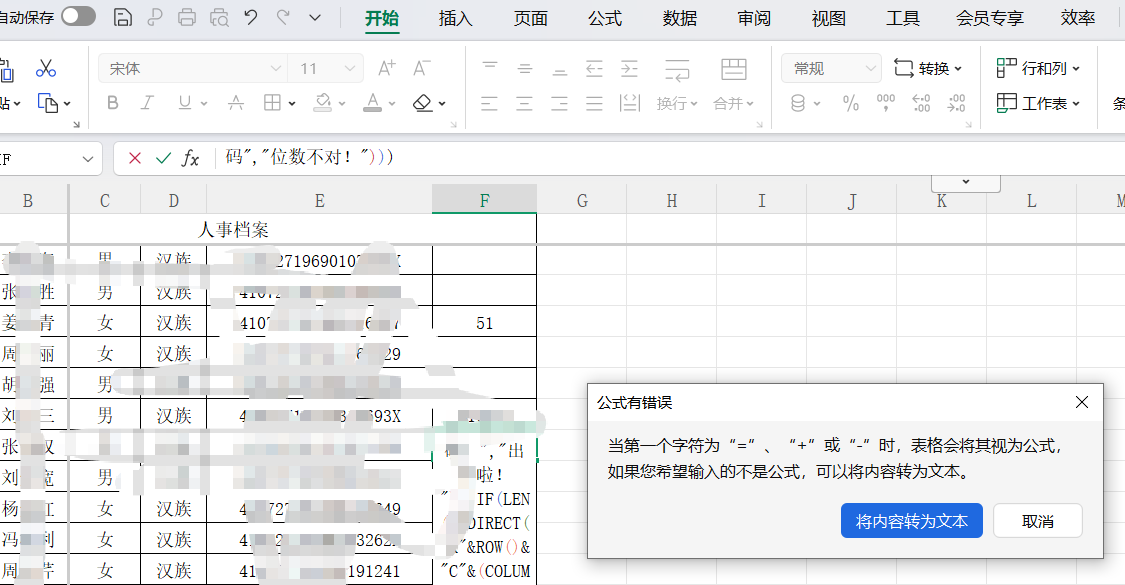
Task: Open the 公式 ribbon tab
Action: click(x=604, y=18)
